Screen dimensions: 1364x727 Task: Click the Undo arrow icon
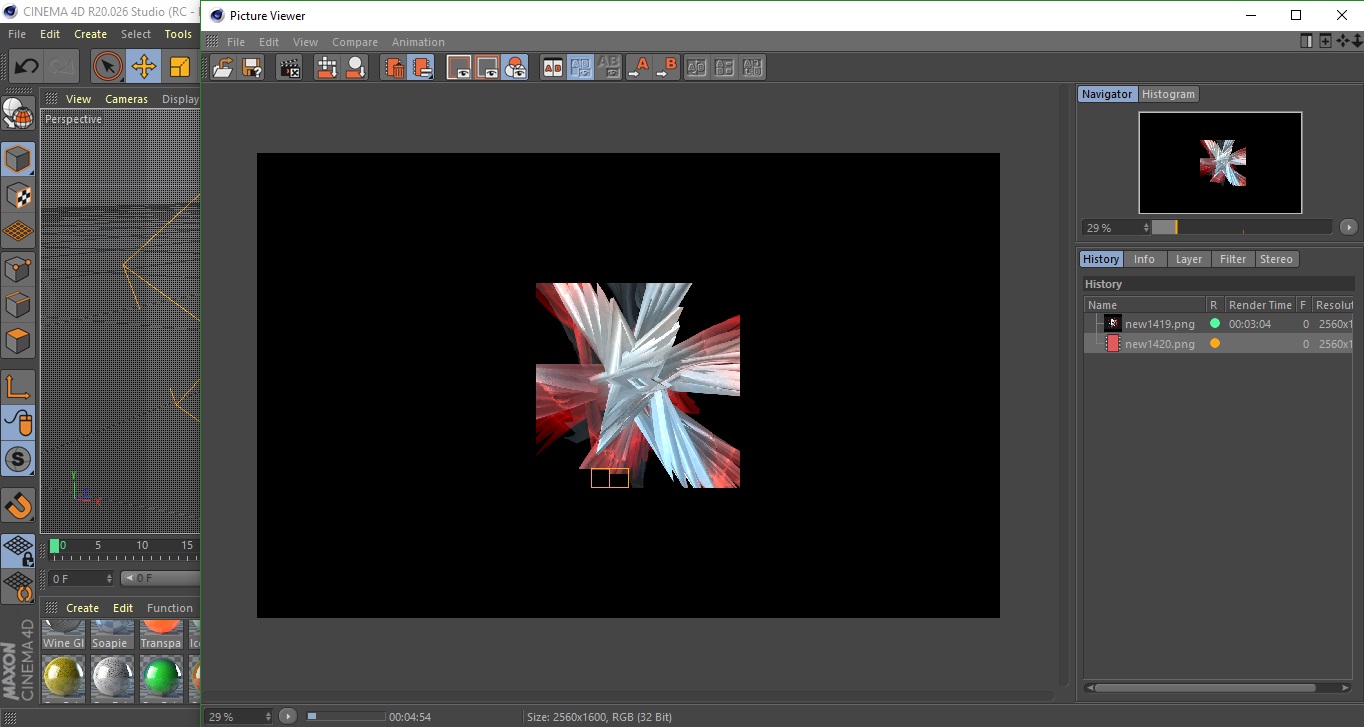pyautogui.click(x=26, y=67)
